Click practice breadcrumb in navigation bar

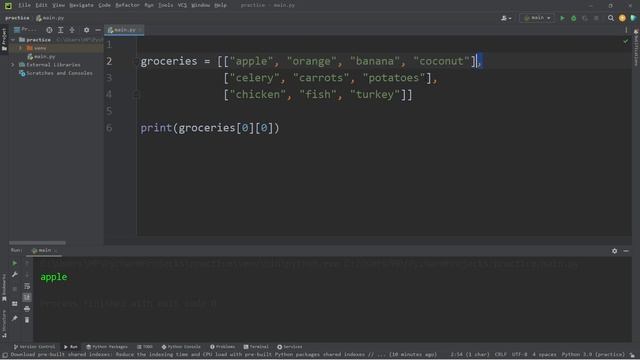[17, 18]
